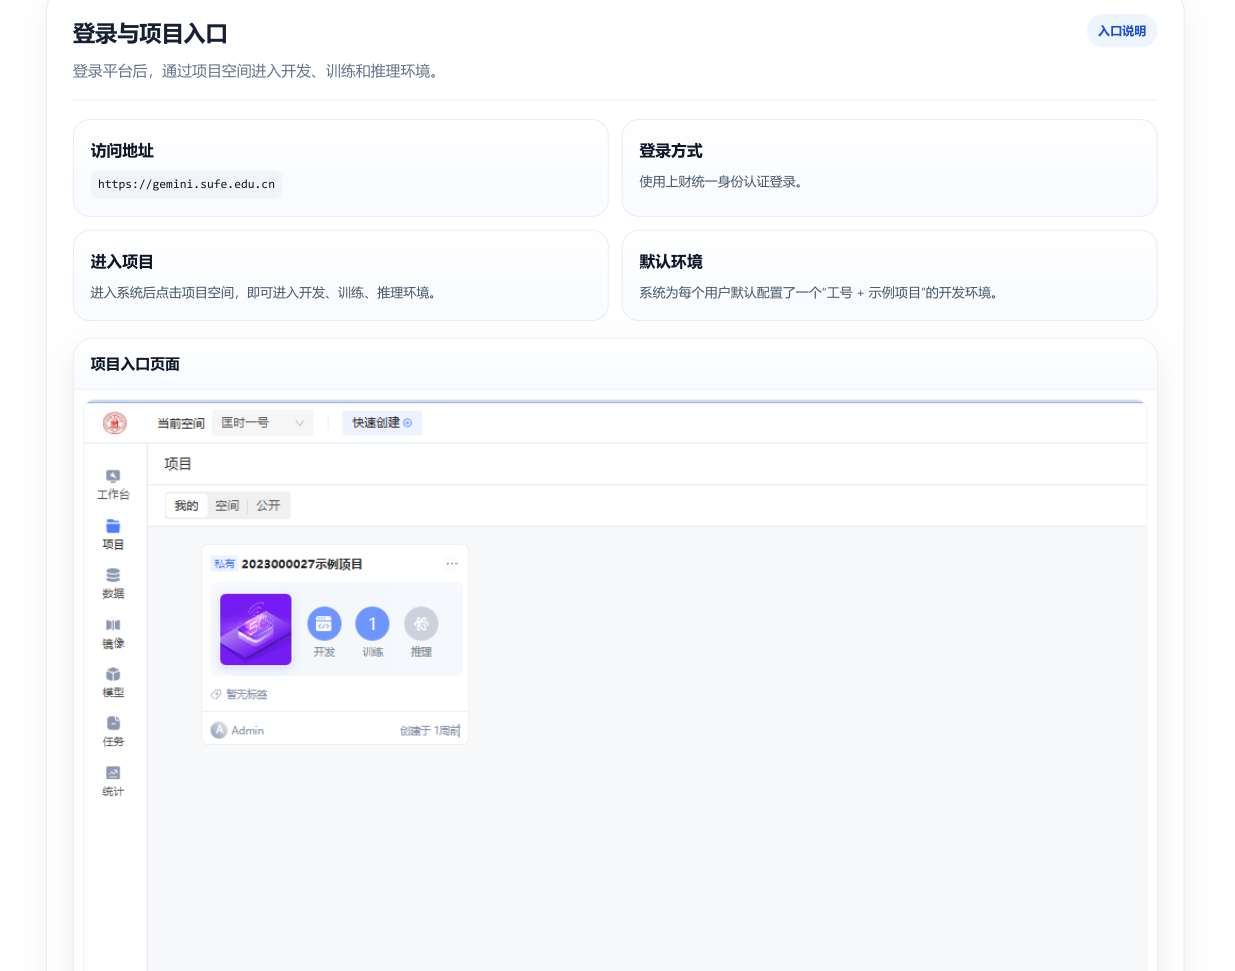This screenshot has height=971, width=1235.
Task: Open the project card more-options menu
Action: click(452, 564)
